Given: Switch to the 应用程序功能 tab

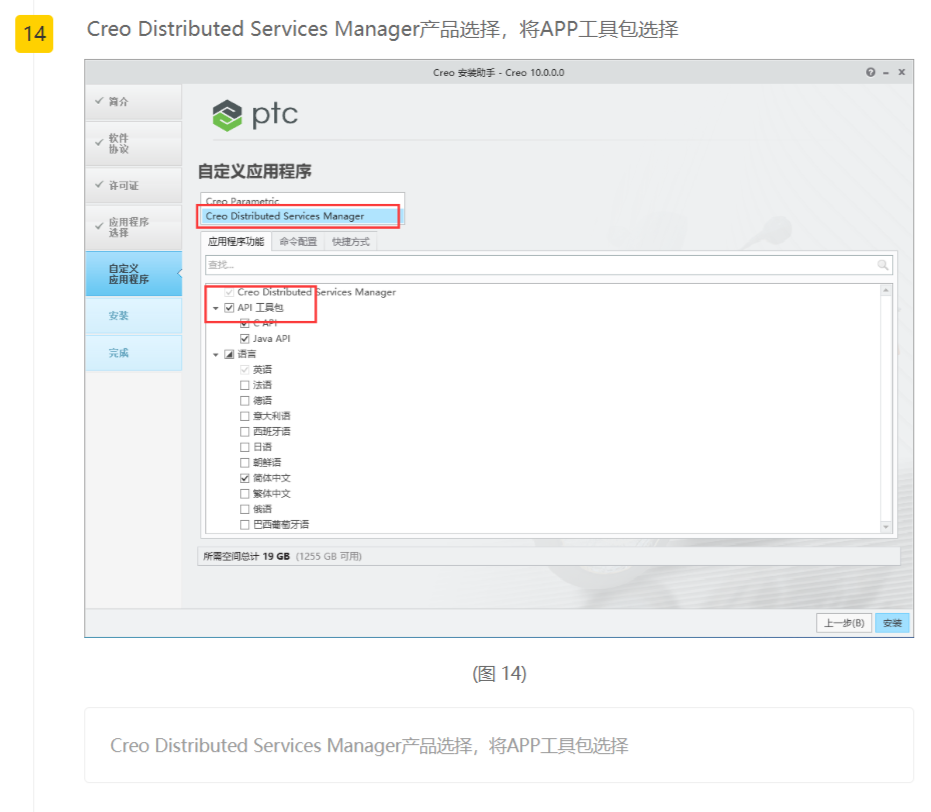Looking at the screenshot, I should 236,242.
